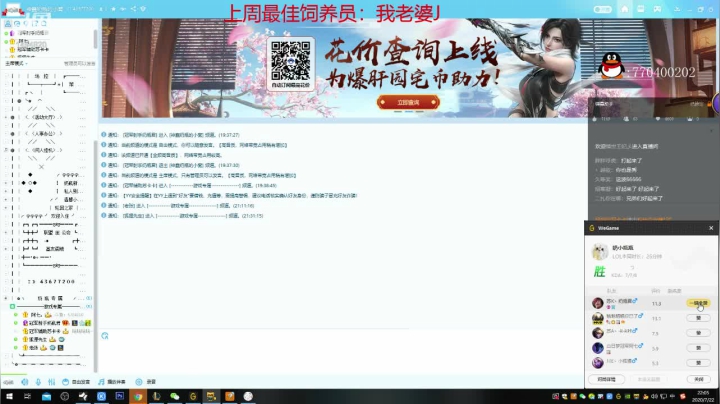Click the volume icon in system tray
The width and height of the screenshot is (720, 404).
pyautogui.click(x=654, y=396)
